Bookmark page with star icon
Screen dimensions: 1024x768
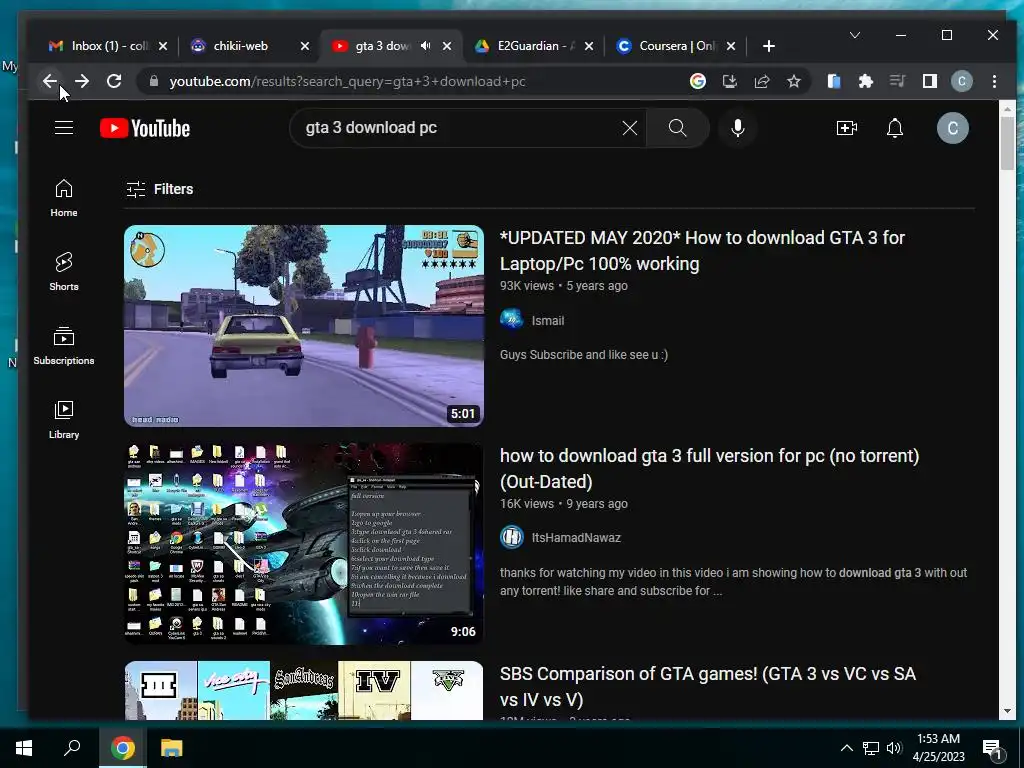pyautogui.click(x=793, y=81)
